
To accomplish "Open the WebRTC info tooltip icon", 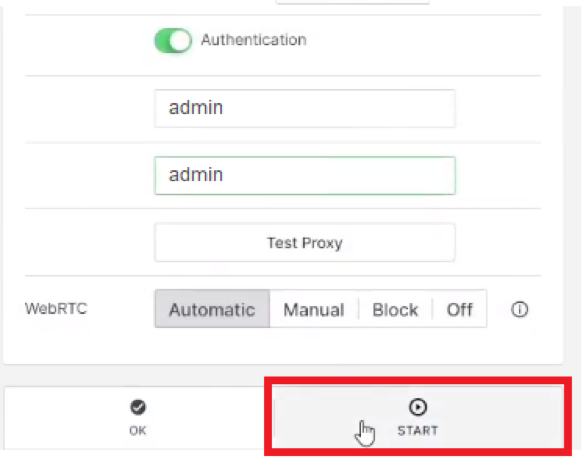I will coord(519,309).
